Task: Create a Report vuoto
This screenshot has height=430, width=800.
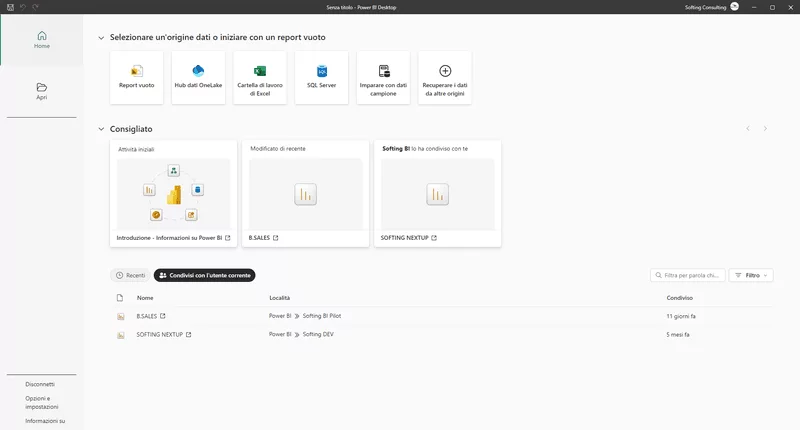Action: click(137, 78)
